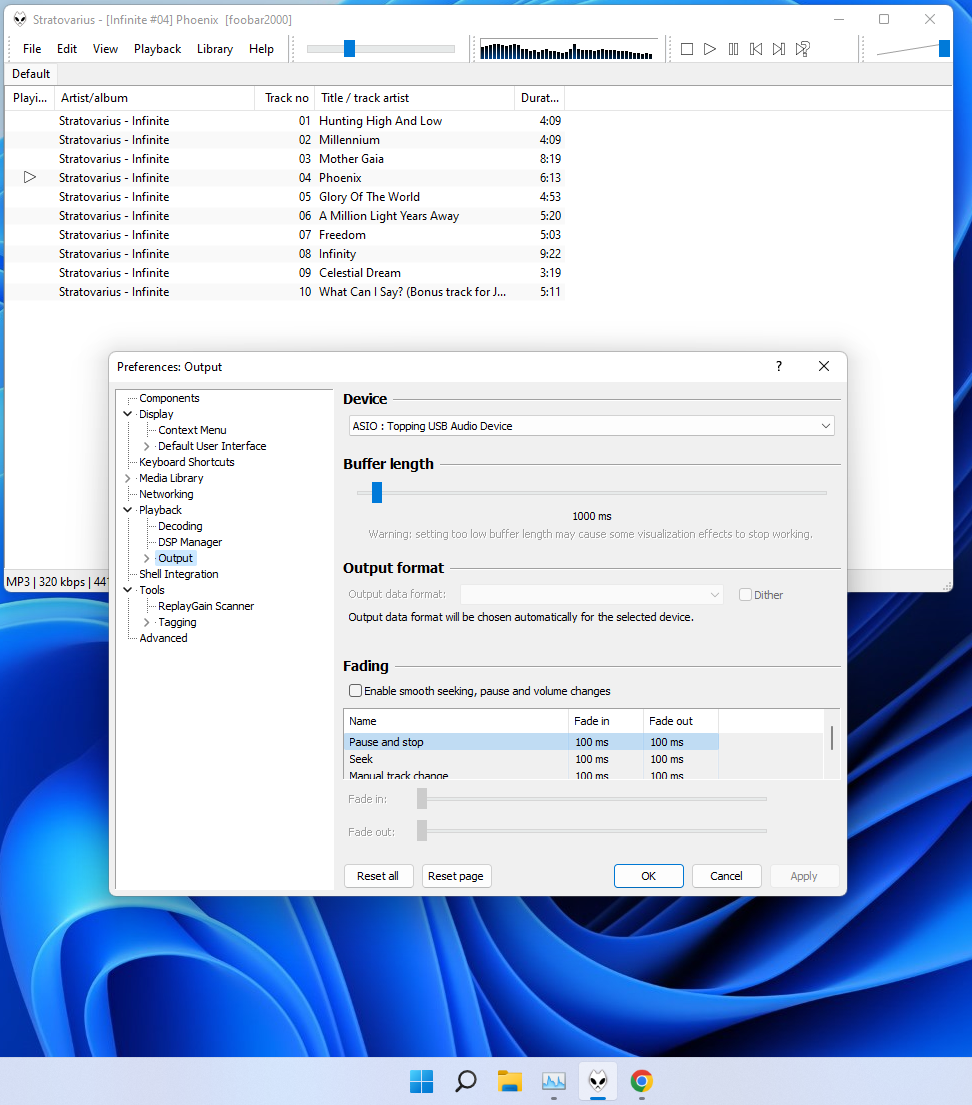Click the Pause button in toolbar
This screenshot has width=972, height=1105.
coord(733,49)
